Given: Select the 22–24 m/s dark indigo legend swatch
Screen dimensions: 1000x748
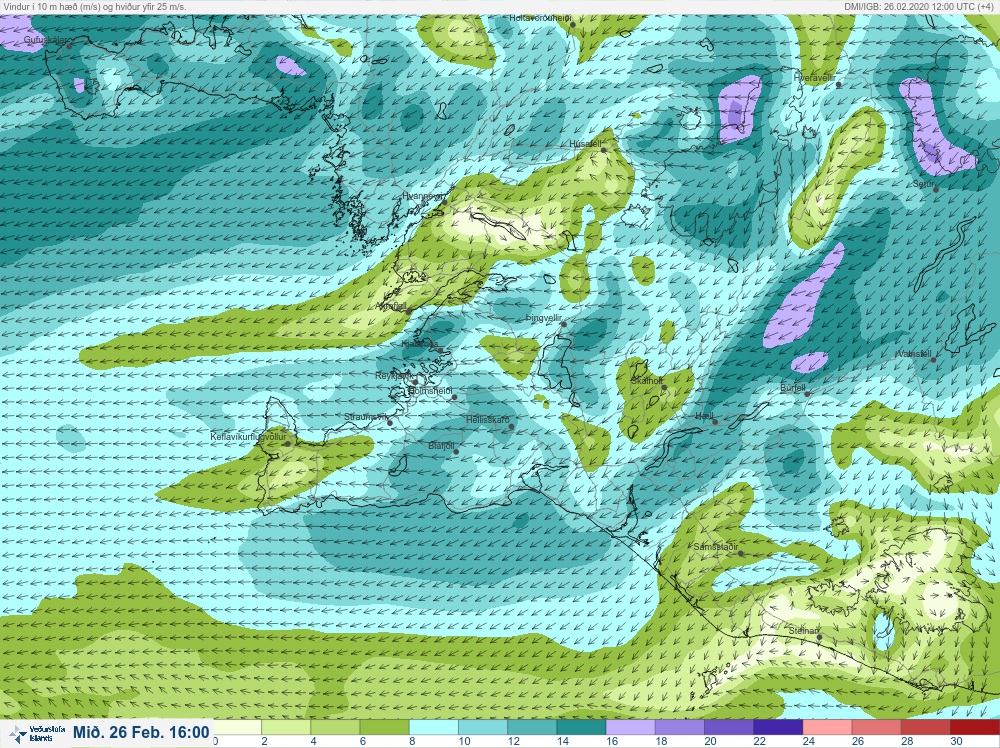Looking at the screenshot, I should [777, 728].
